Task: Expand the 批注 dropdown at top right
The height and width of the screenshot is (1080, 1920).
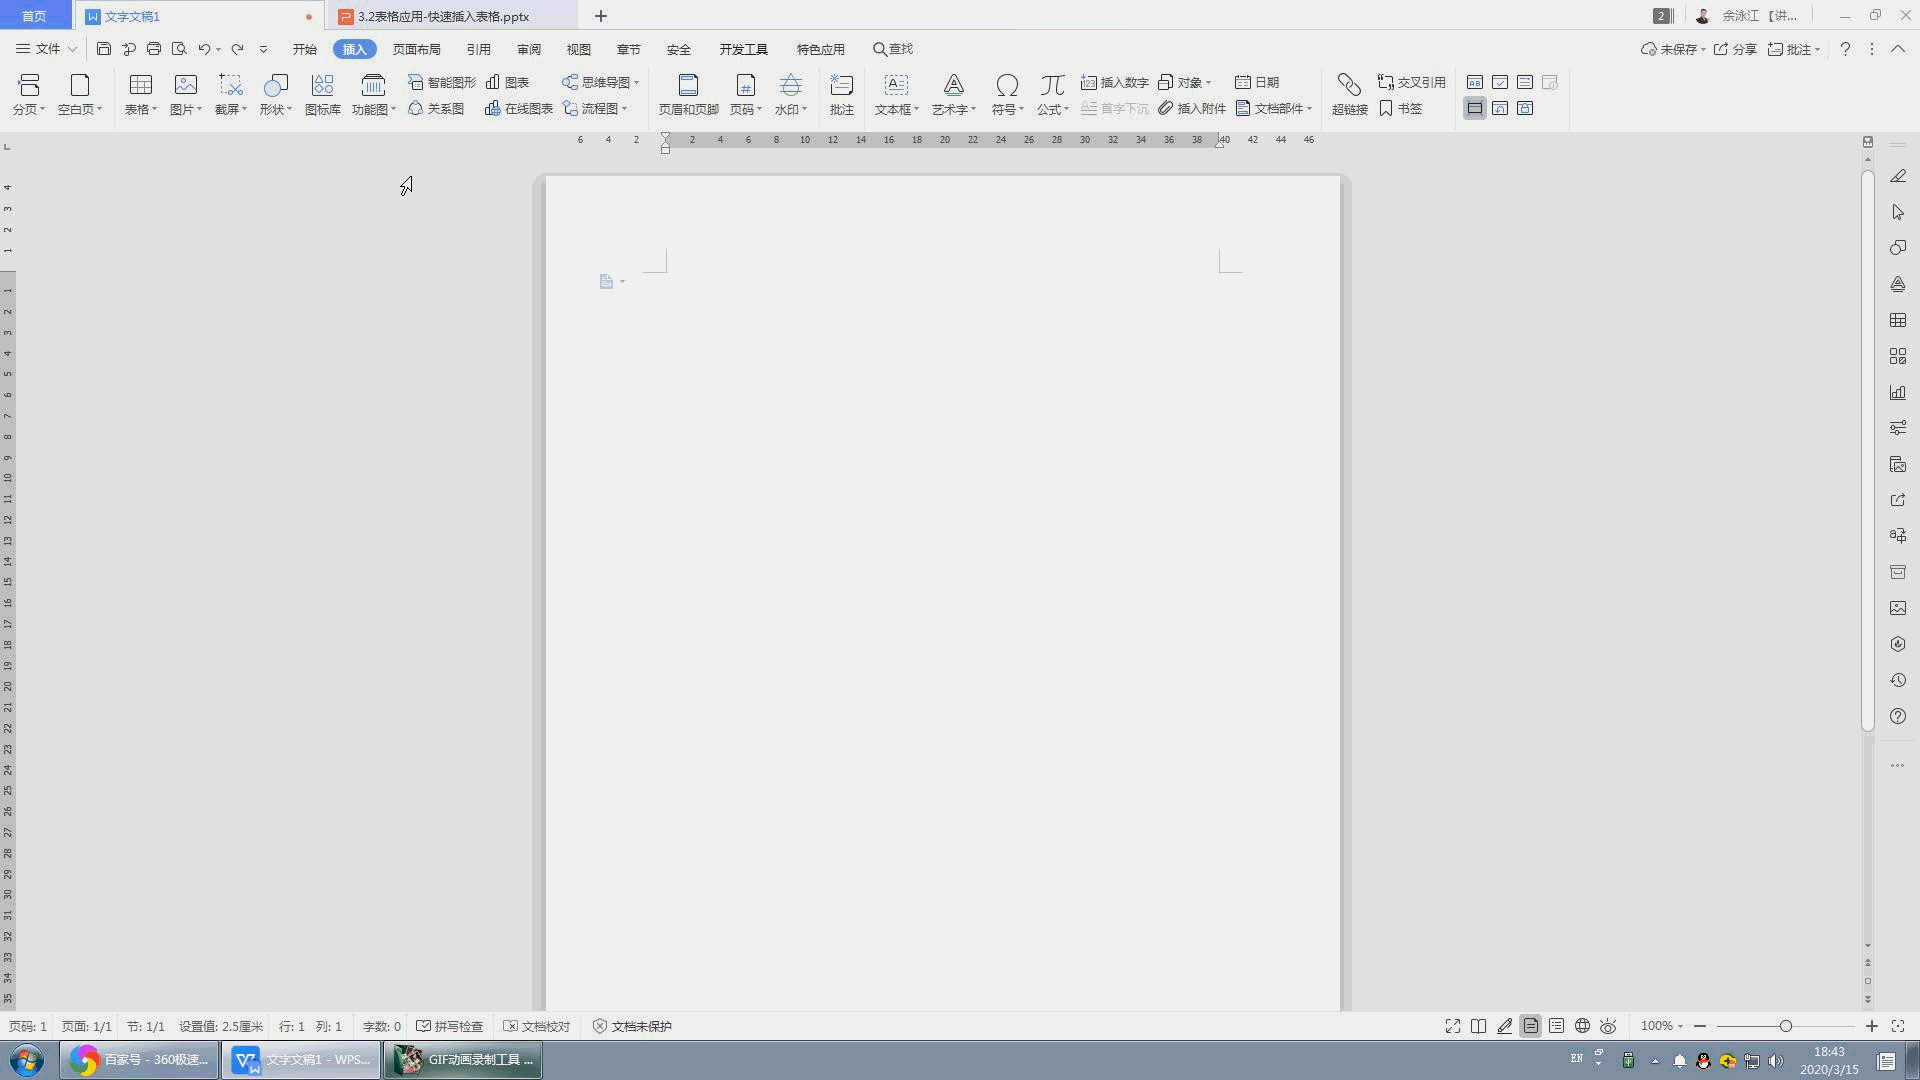Action: 1817,49
